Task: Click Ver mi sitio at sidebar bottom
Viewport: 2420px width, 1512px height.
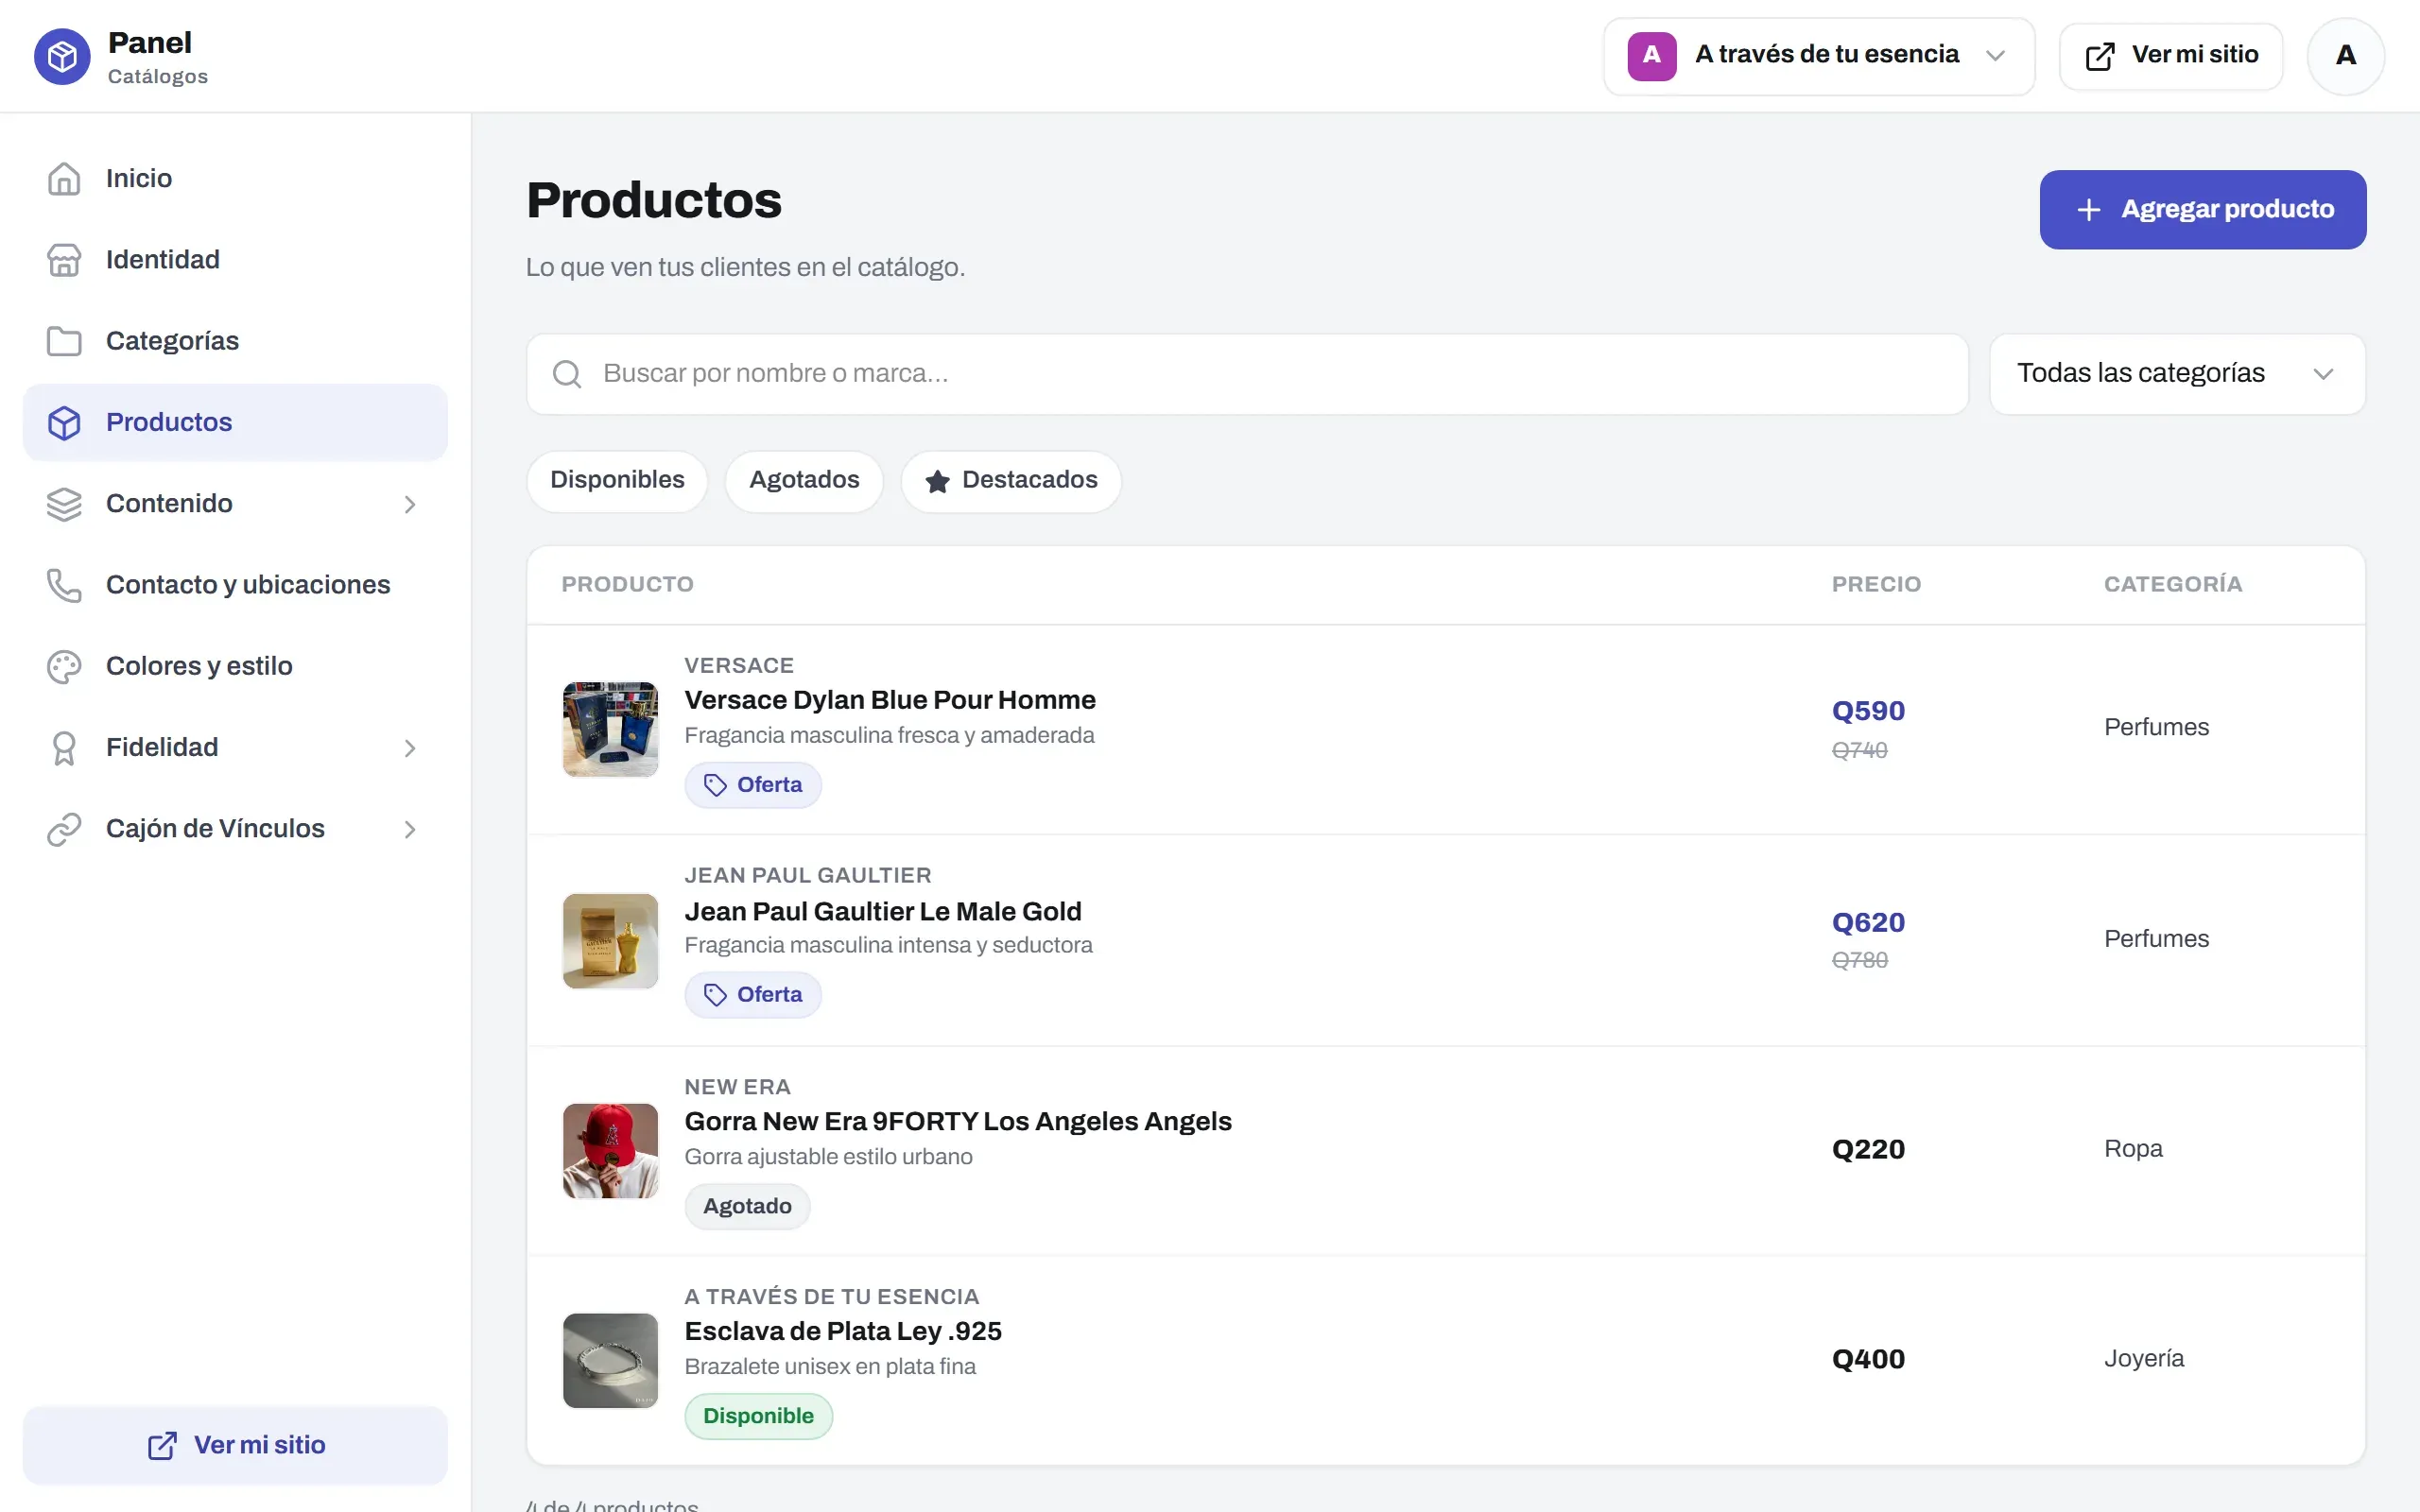Action: (x=235, y=1445)
